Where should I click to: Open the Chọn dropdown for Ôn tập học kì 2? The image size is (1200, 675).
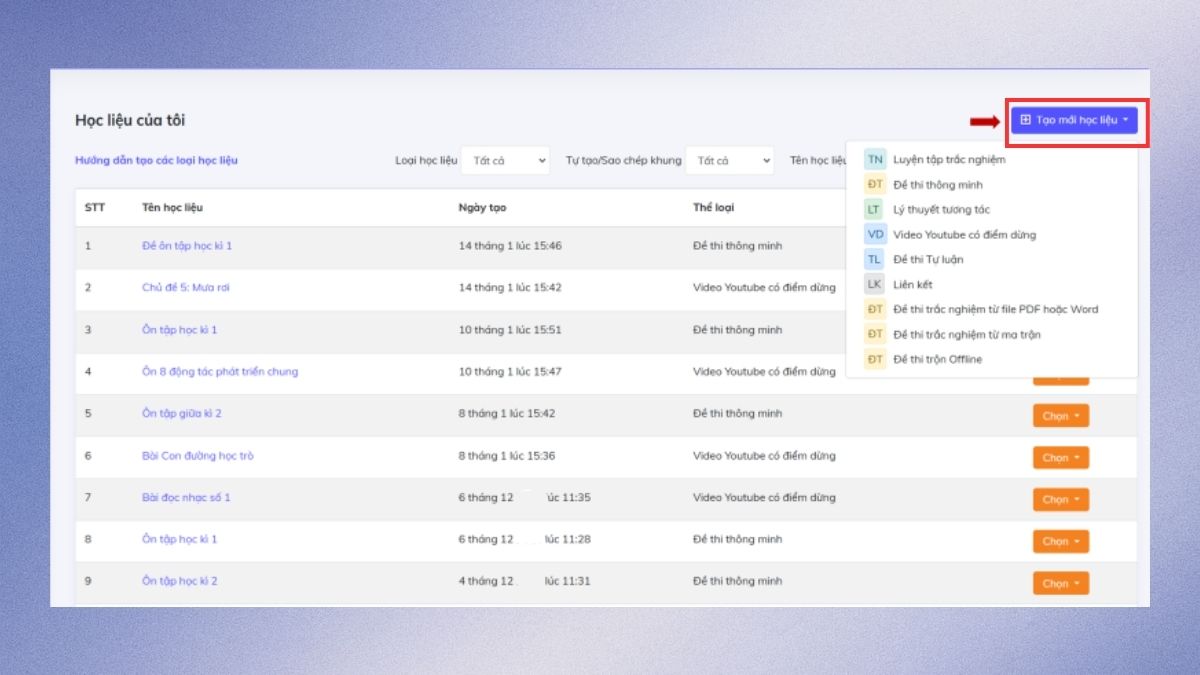click(x=1061, y=584)
